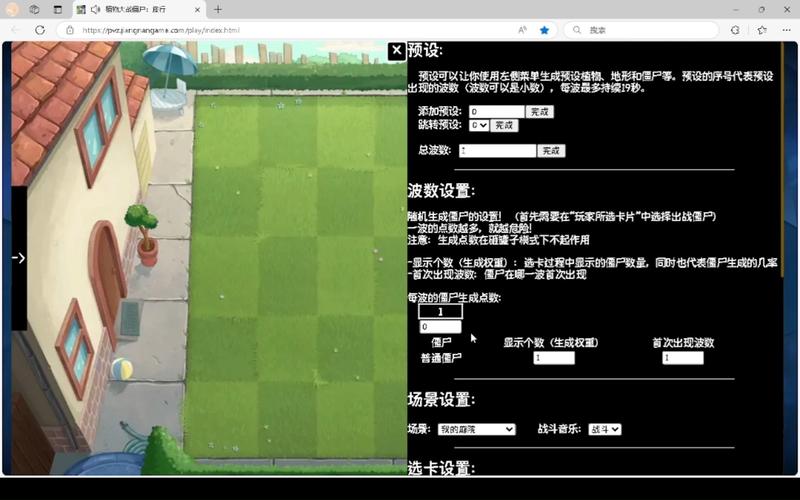Confirm 总波数 with 完成 button
Image resolution: width=800 pixels, height=500 pixels.
(551, 151)
